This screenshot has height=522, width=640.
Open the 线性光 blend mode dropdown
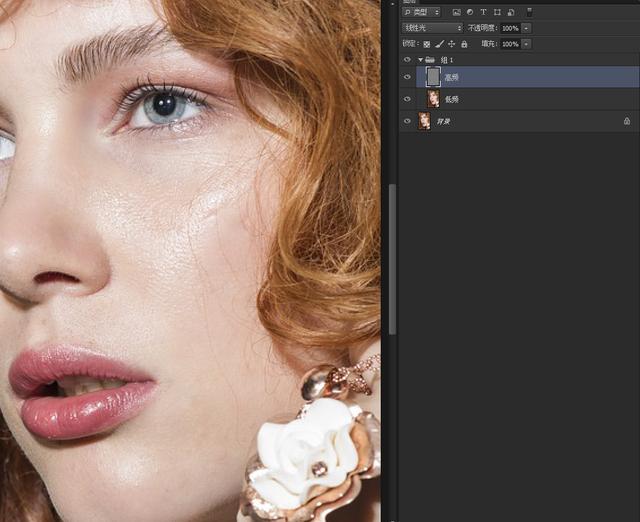pyautogui.click(x=432, y=28)
